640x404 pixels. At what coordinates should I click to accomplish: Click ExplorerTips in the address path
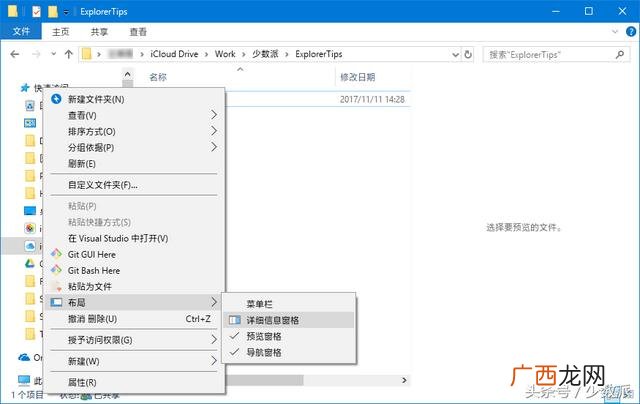(x=319, y=54)
